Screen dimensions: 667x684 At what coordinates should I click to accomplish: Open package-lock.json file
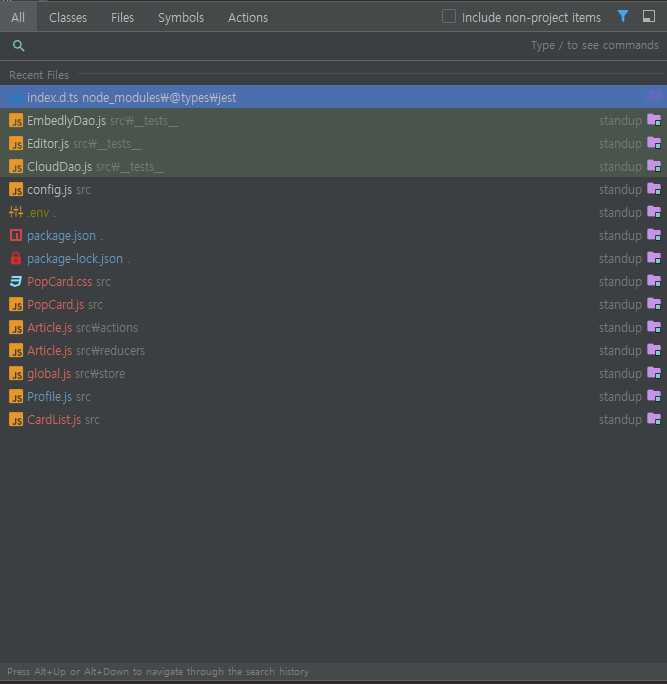[333, 259]
